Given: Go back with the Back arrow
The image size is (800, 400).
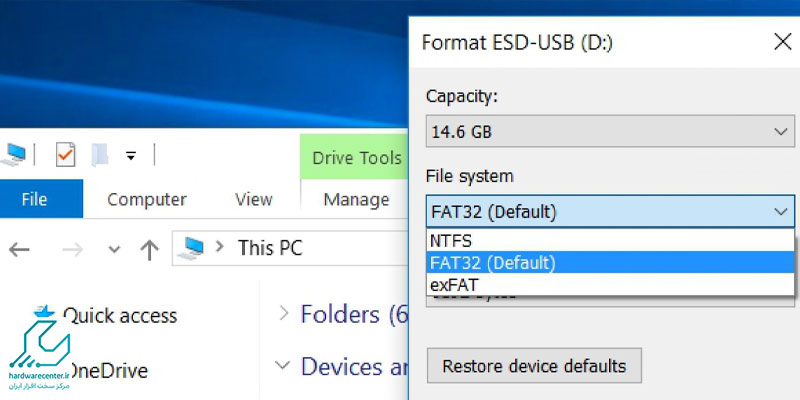Looking at the screenshot, I should coord(19,248).
